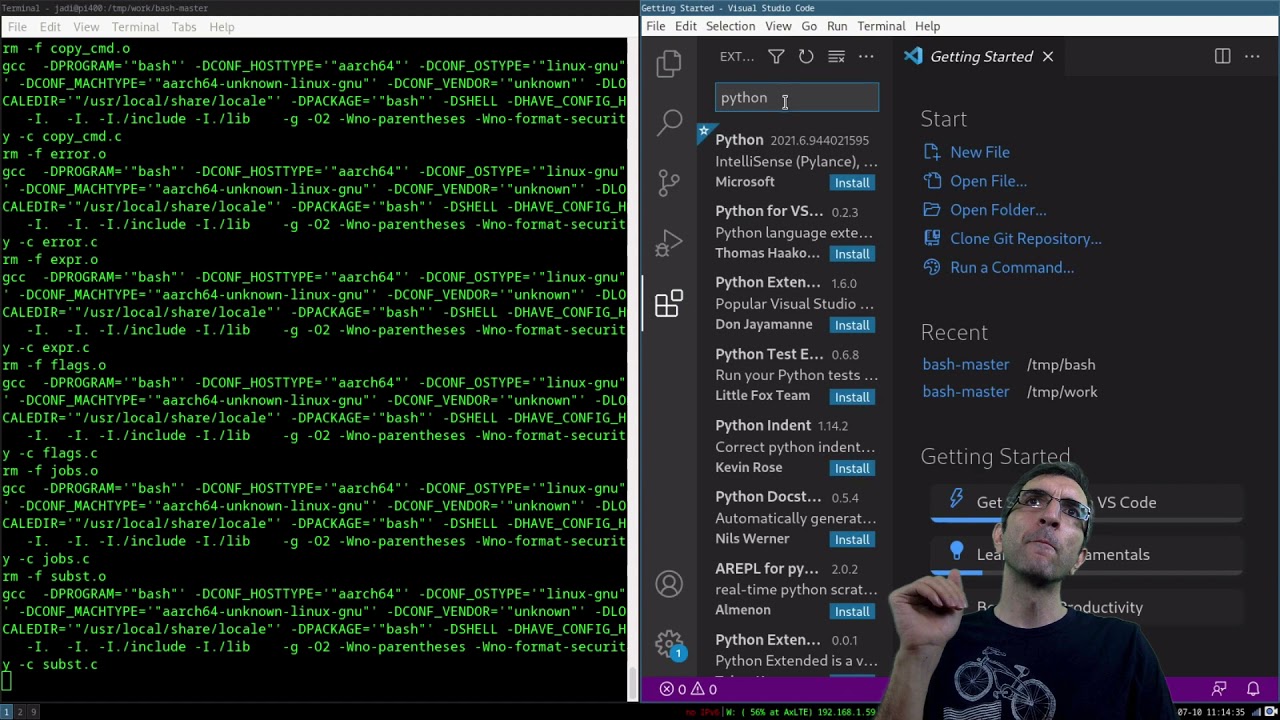Viewport: 1280px width, 720px height.
Task: Install Python for VSCode by Thomas Haakon
Action: (852, 254)
